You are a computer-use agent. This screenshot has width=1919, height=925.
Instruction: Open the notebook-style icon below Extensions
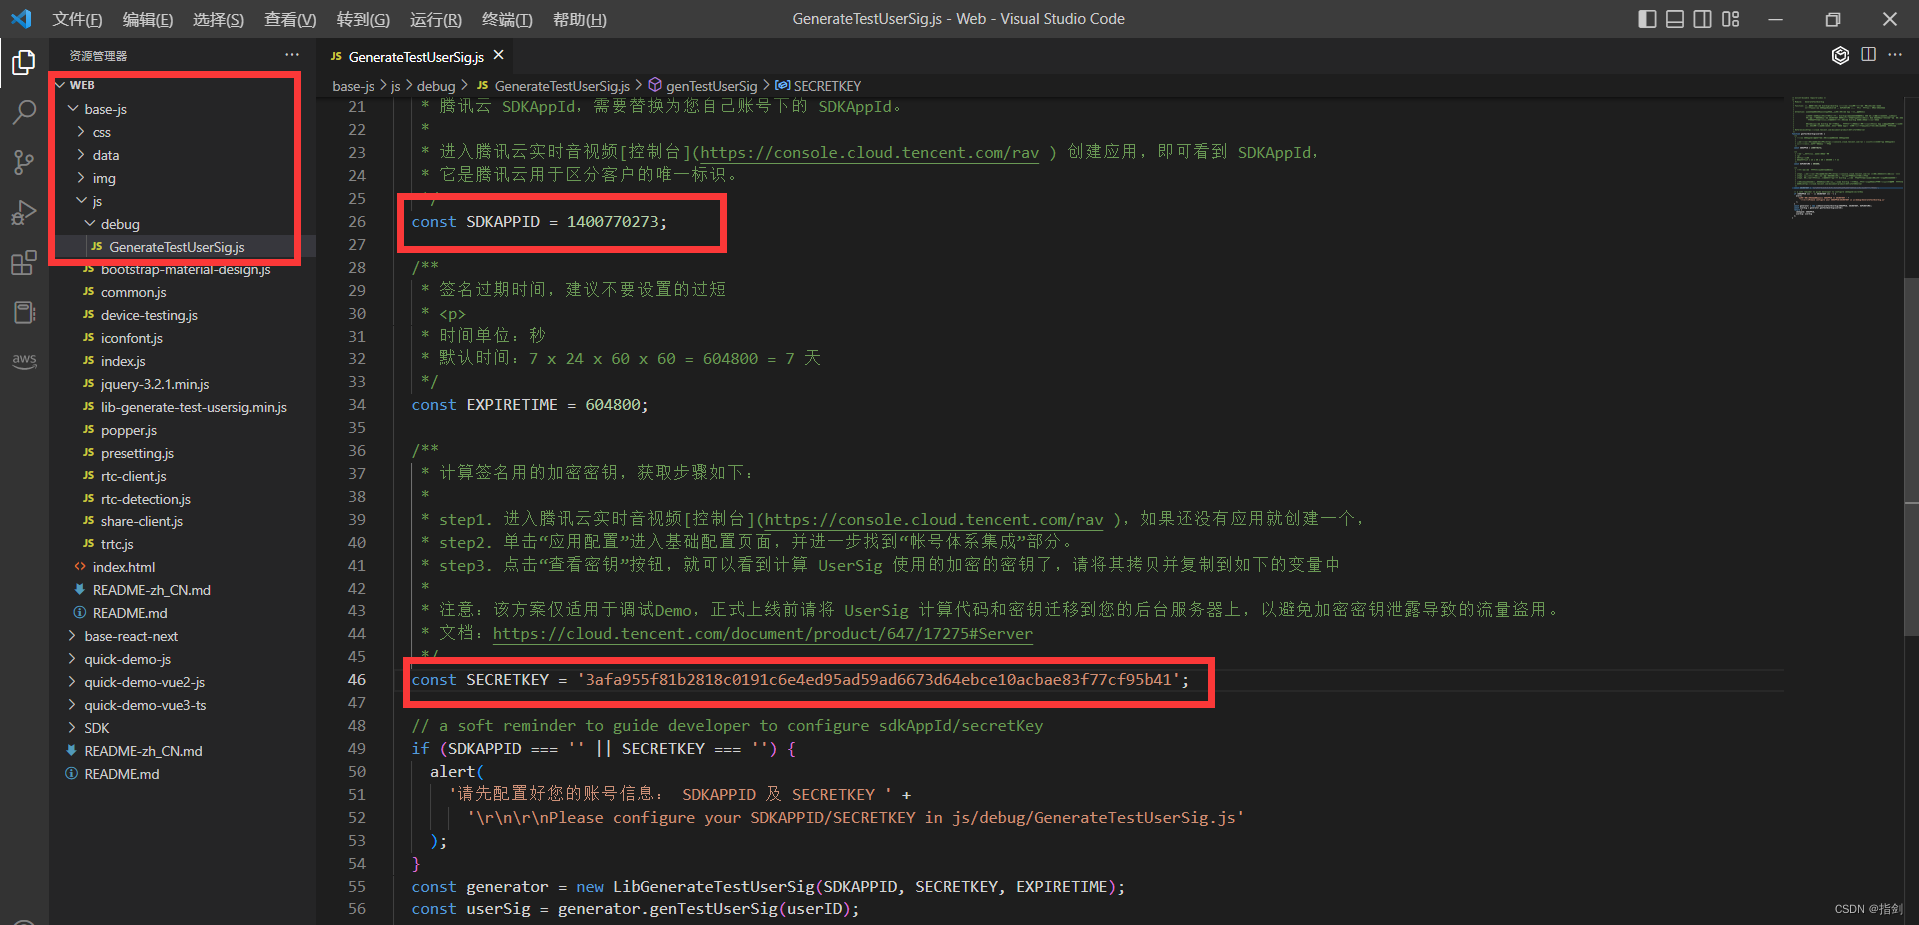24,313
